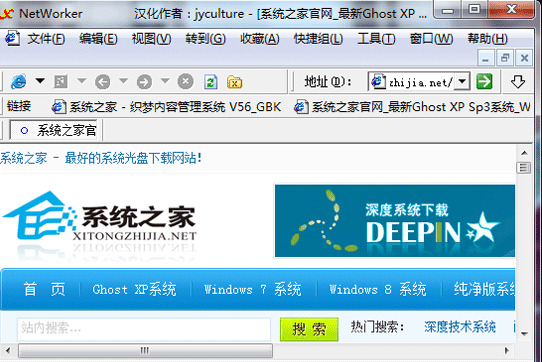This screenshot has width=542, height=362.
Task: Open the 窗口(W) menu
Action: [x=431, y=39]
